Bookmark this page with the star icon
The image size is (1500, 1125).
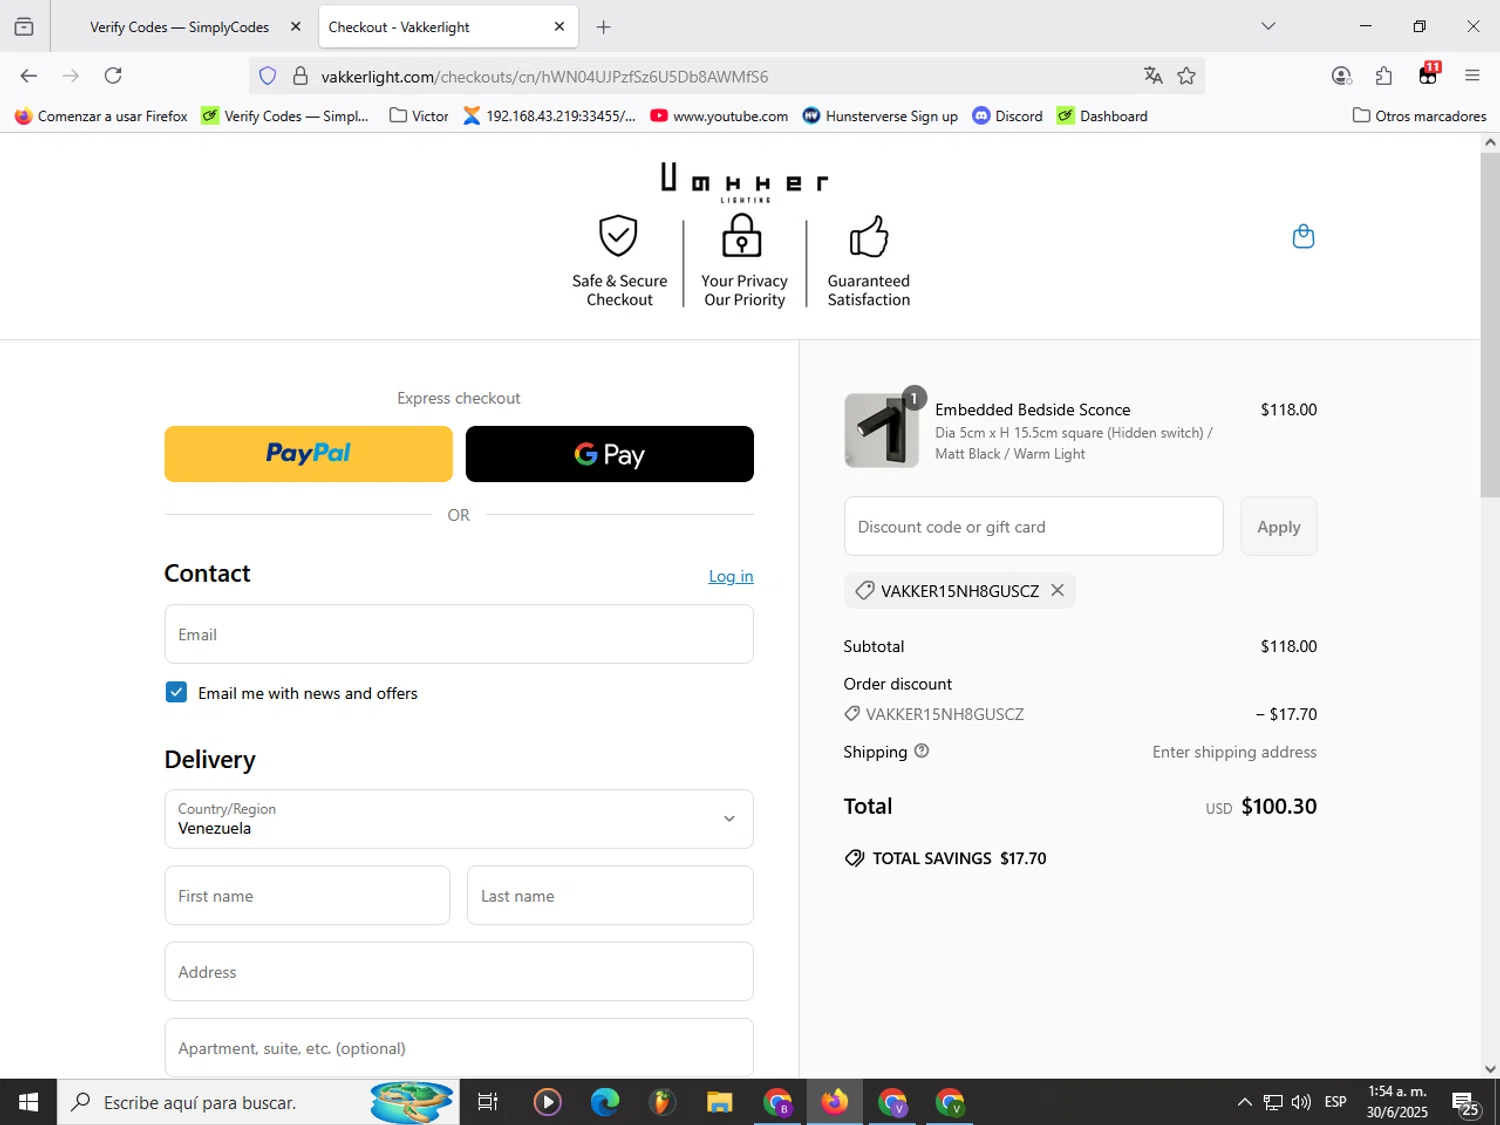[1186, 76]
